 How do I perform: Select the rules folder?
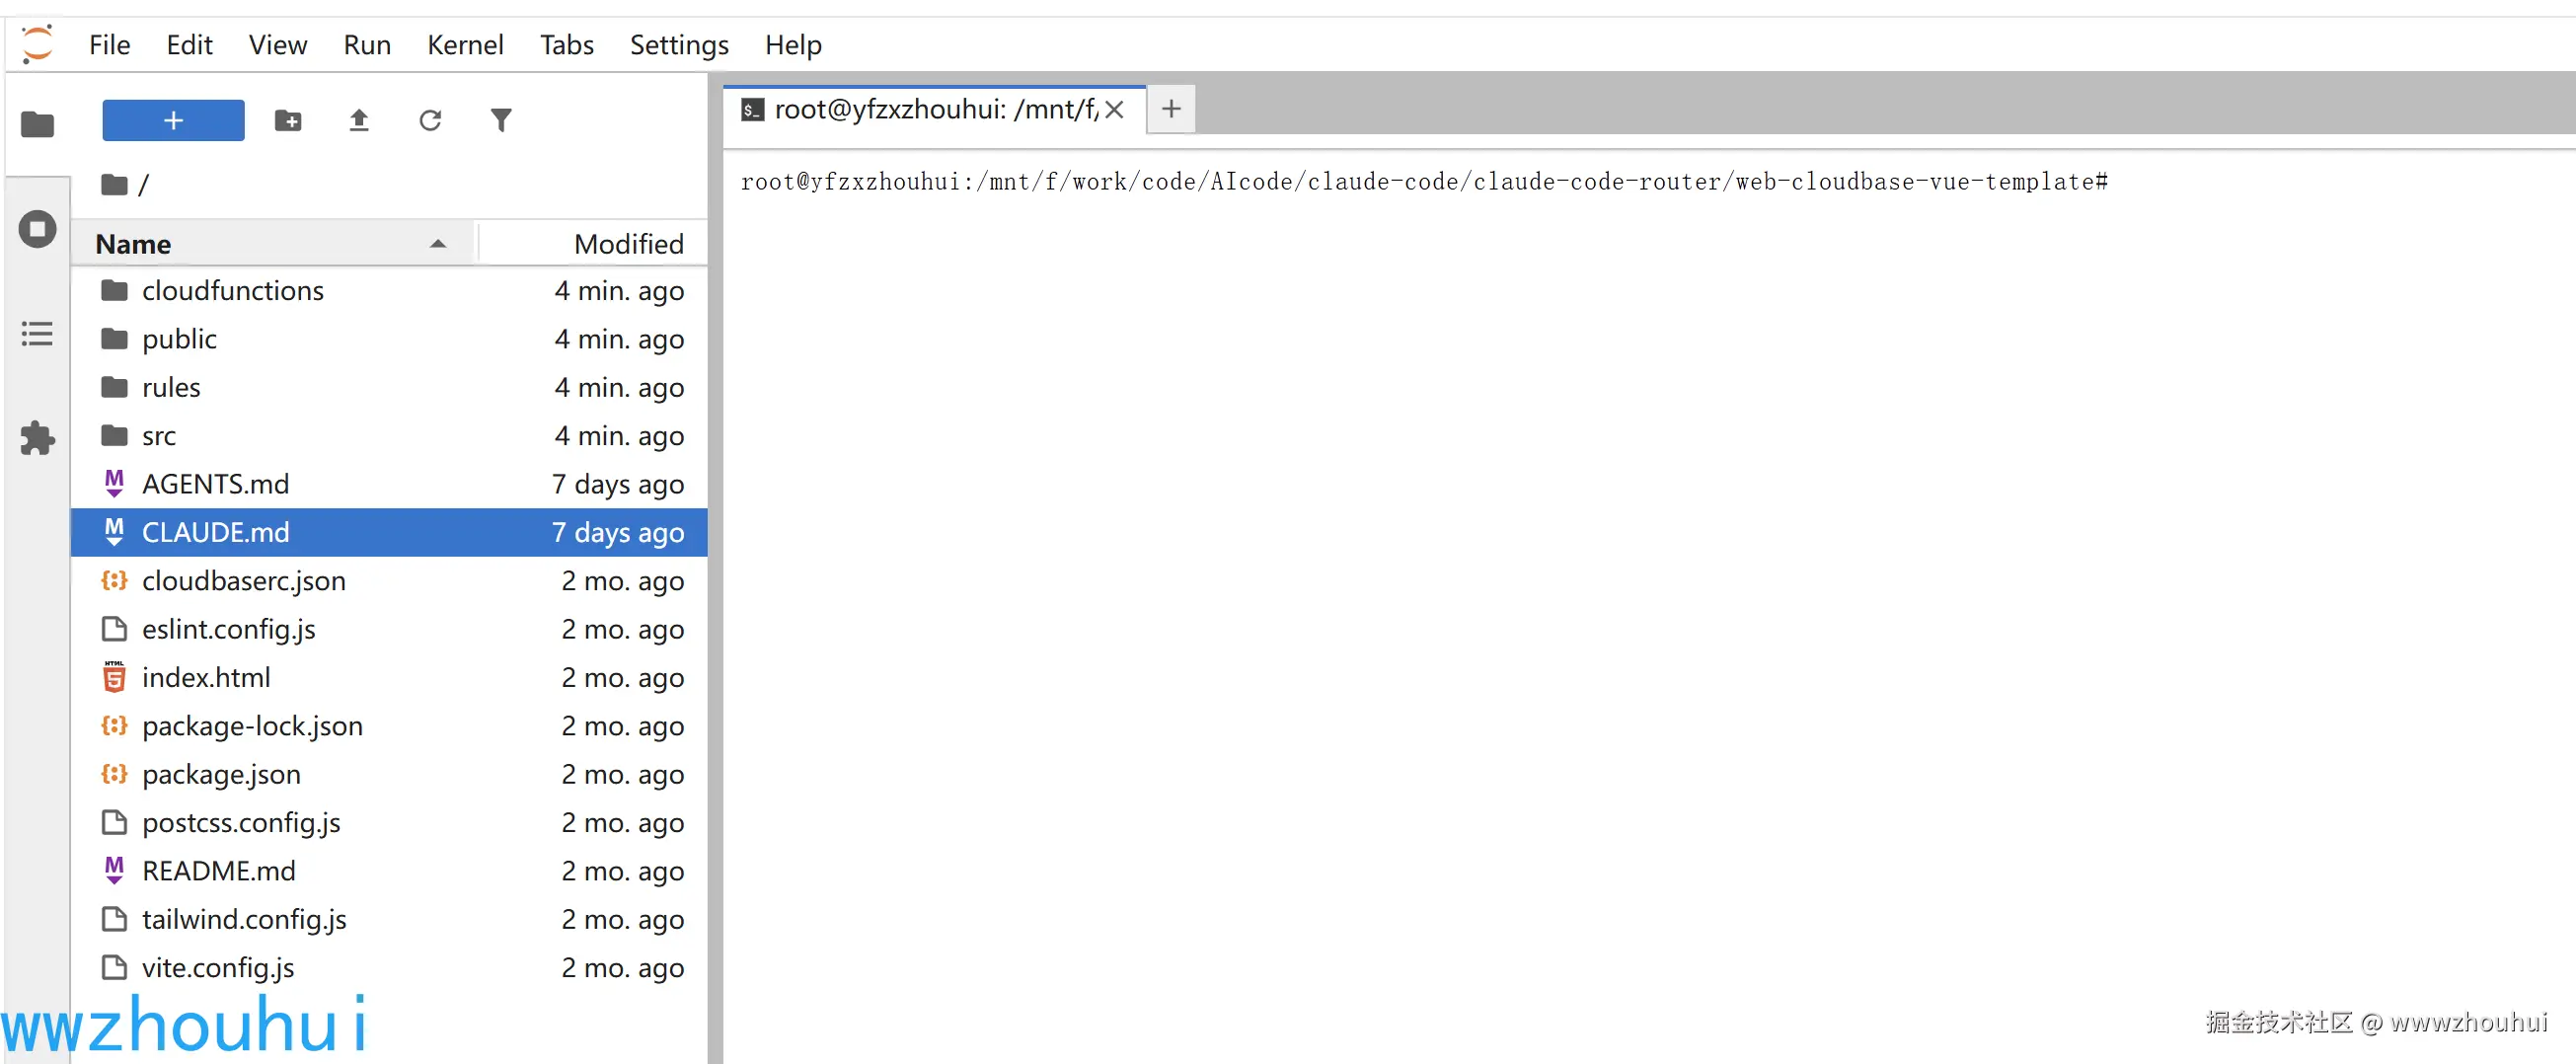(x=389, y=387)
